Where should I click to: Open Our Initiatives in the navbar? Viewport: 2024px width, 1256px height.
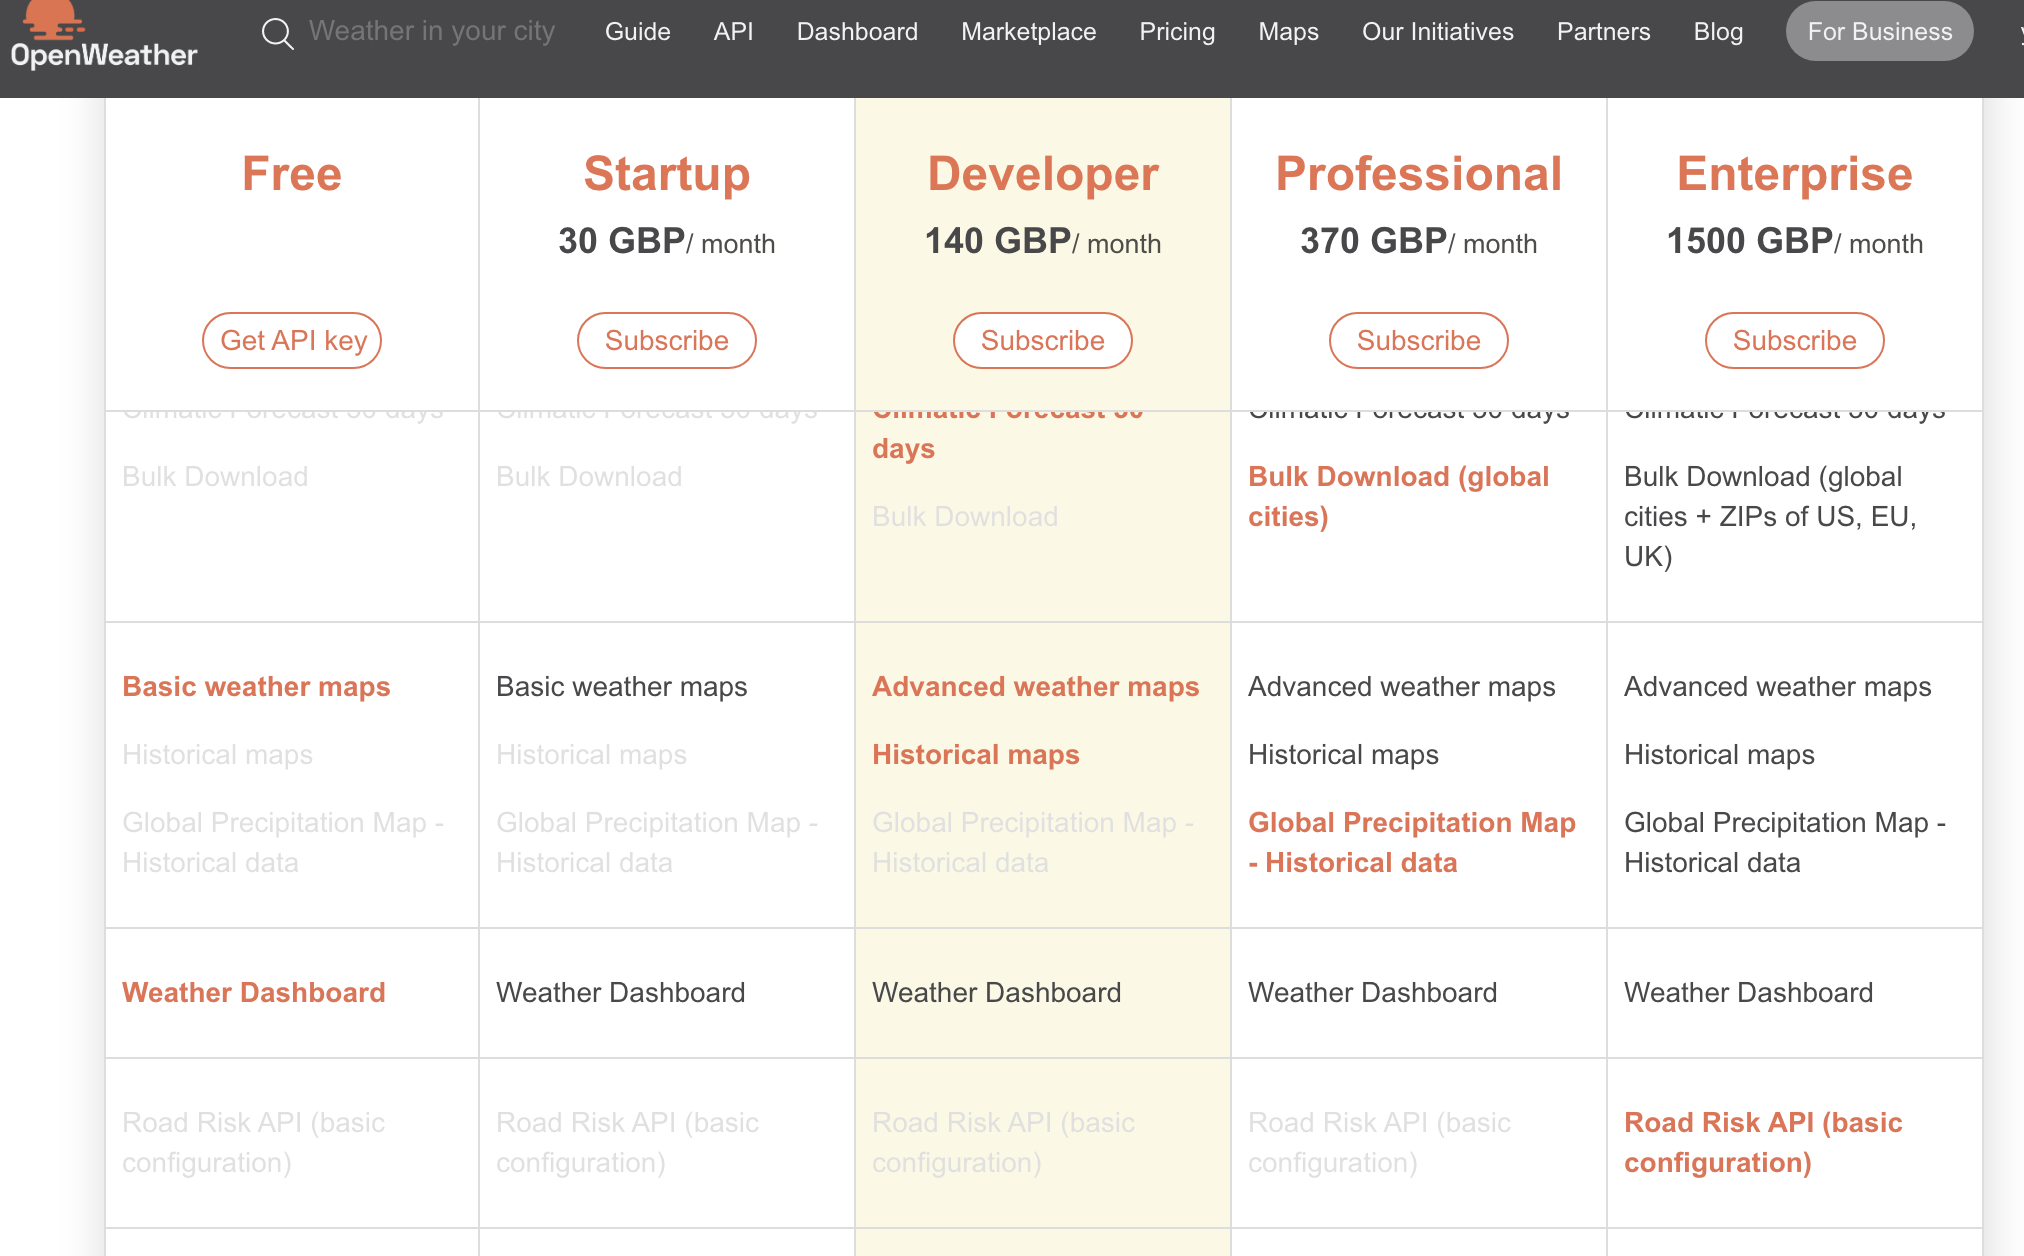pyautogui.click(x=1437, y=32)
